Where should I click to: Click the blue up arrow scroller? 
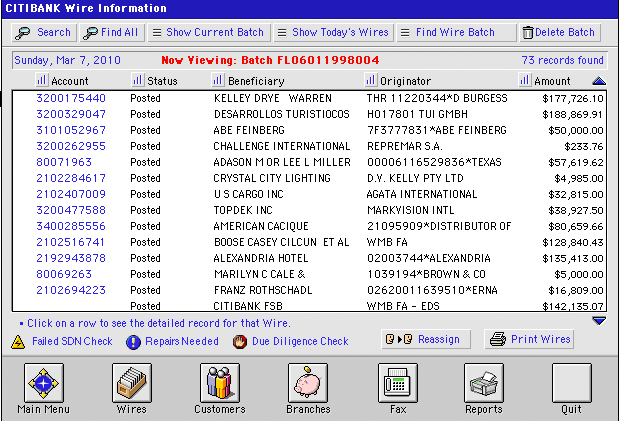point(599,81)
